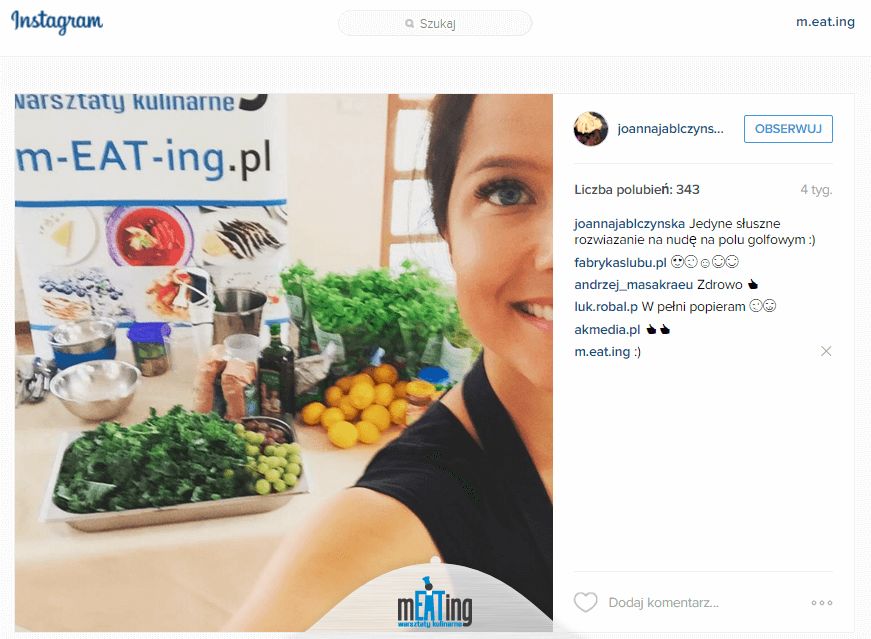Viewport: 871px width, 639px height.
Task: Open m.eat.ing commenter profile in comments
Action: click(602, 352)
